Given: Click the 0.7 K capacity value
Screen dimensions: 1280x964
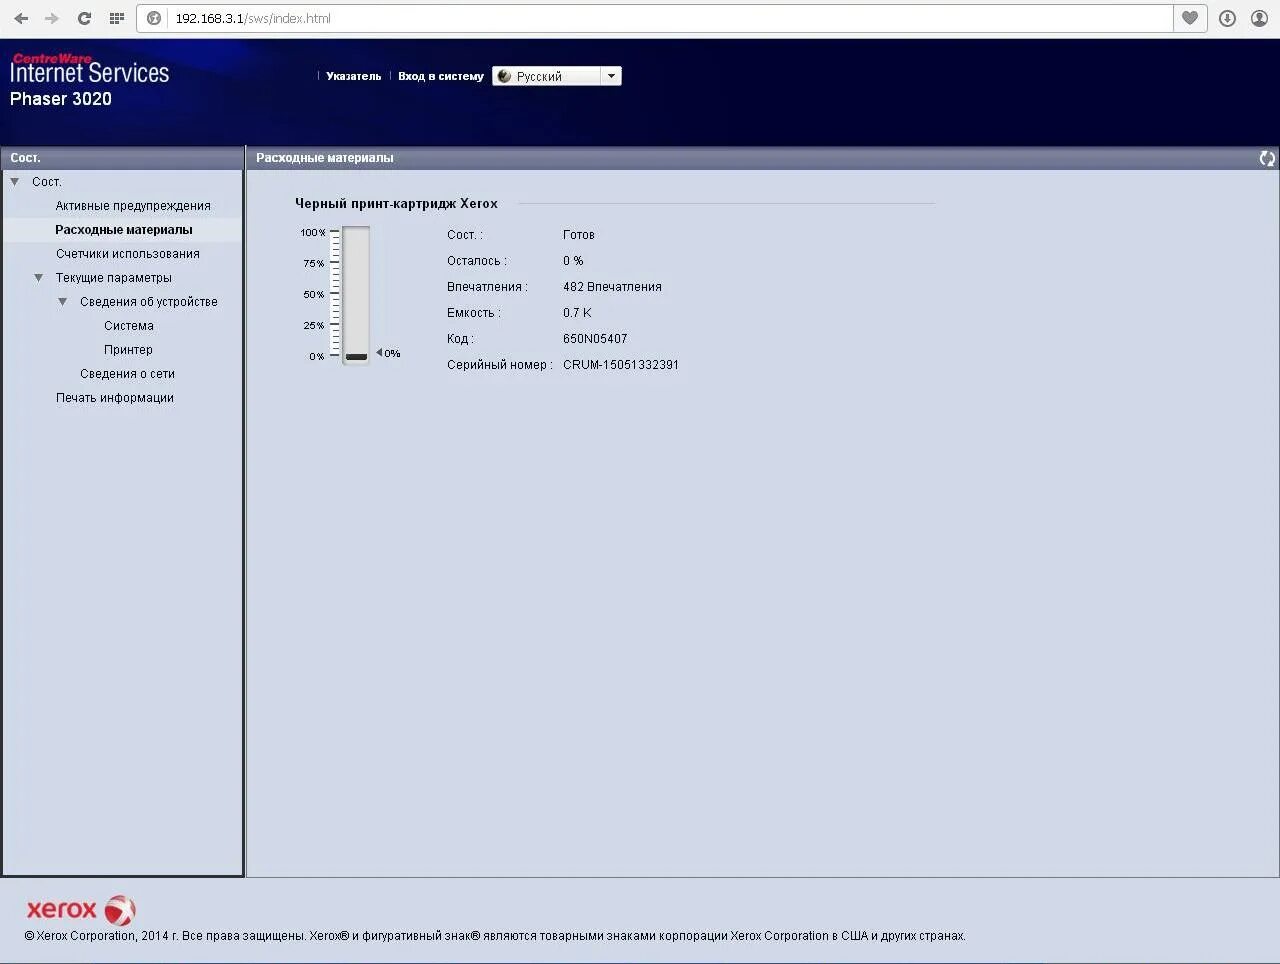Looking at the screenshot, I should coord(577,313).
